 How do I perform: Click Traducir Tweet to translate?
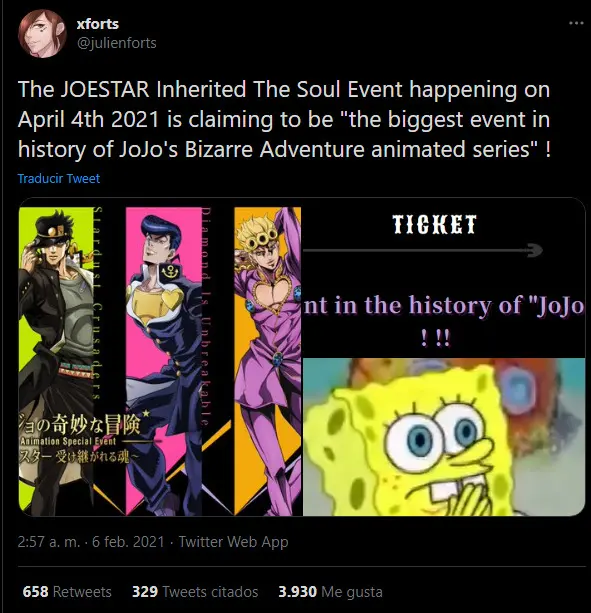pyautogui.click(x=59, y=179)
